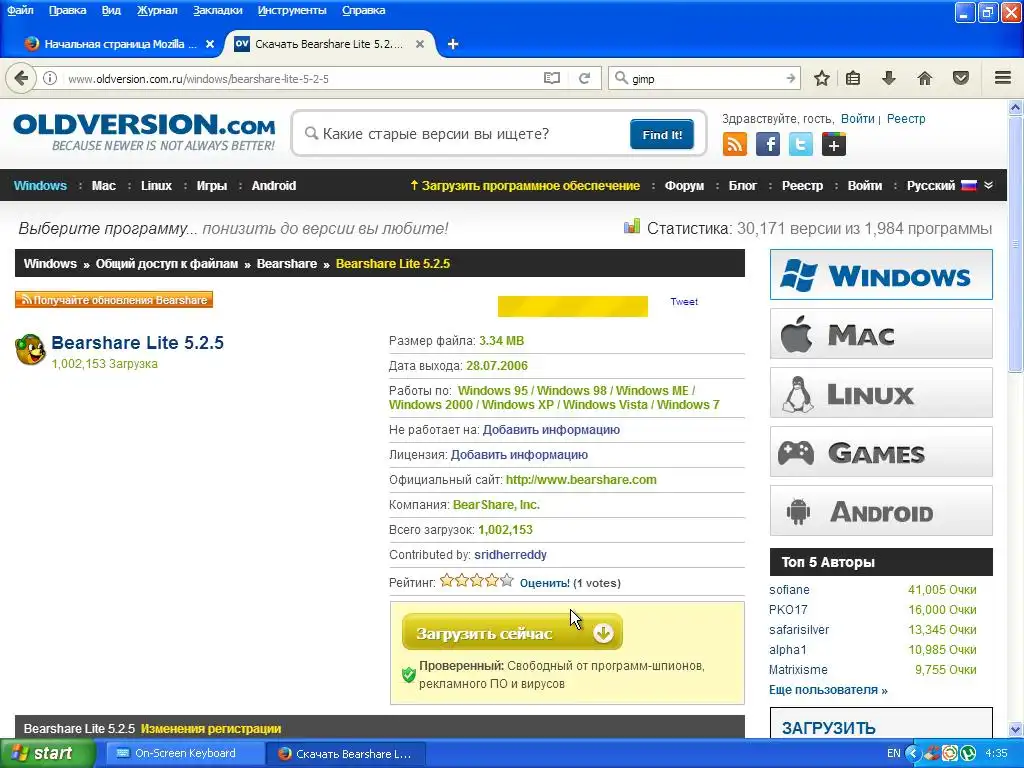Image resolution: width=1024 pixels, height=768 pixels.
Task: Click the http://www.bearshare.com official site link
Action: (x=581, y=479)
